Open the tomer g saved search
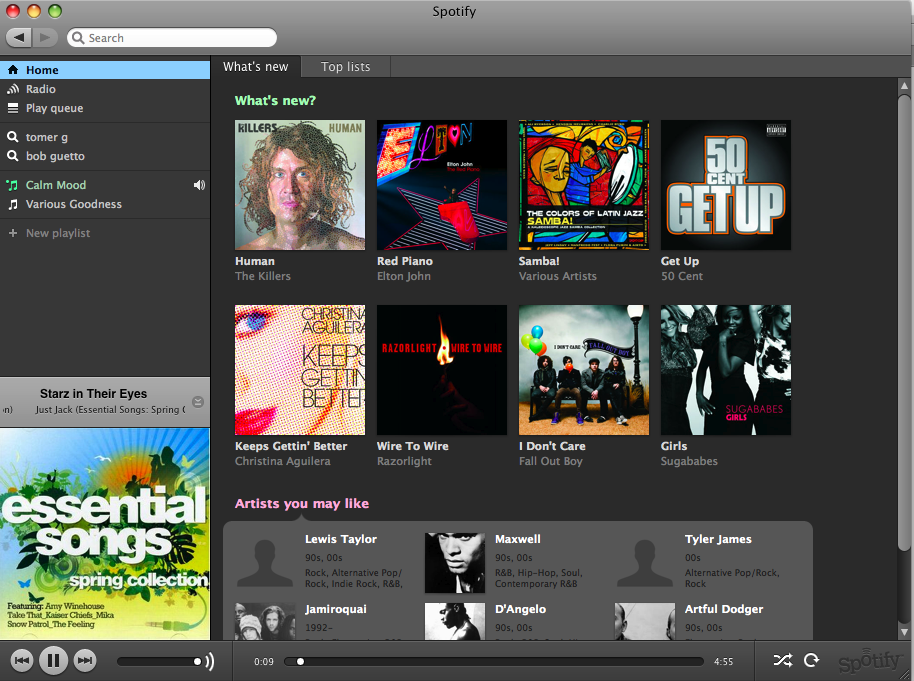 [x=105, y=137]
